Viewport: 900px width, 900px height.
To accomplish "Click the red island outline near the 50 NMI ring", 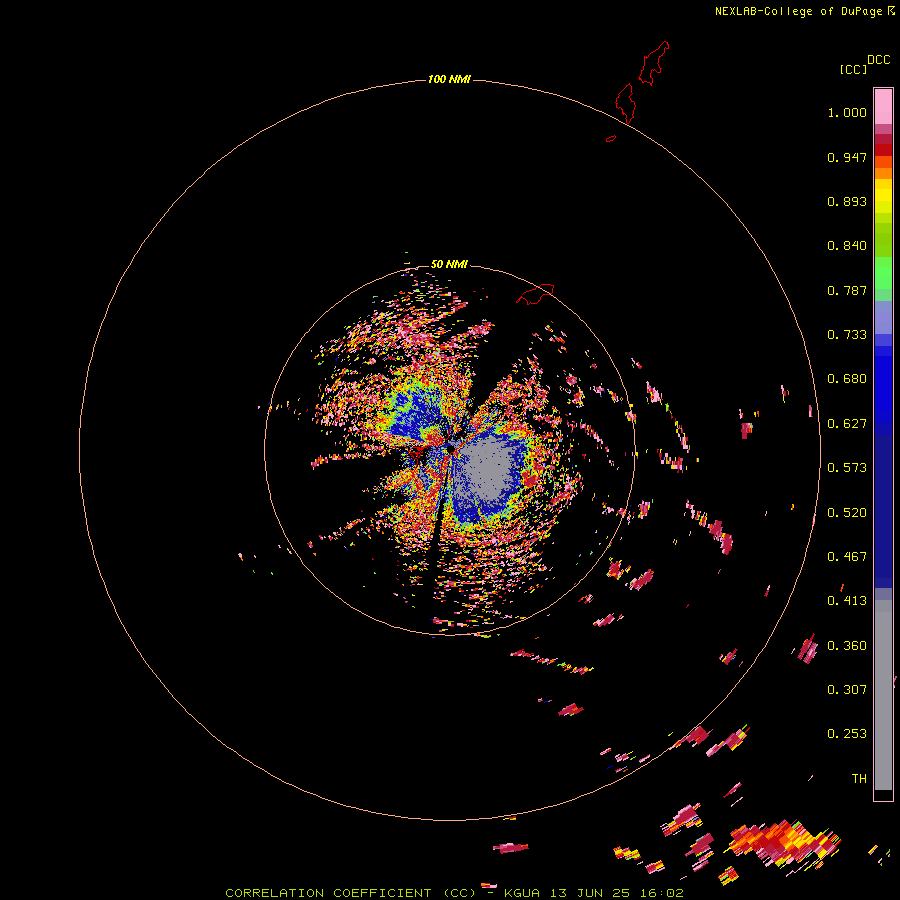I will (535, 294).
